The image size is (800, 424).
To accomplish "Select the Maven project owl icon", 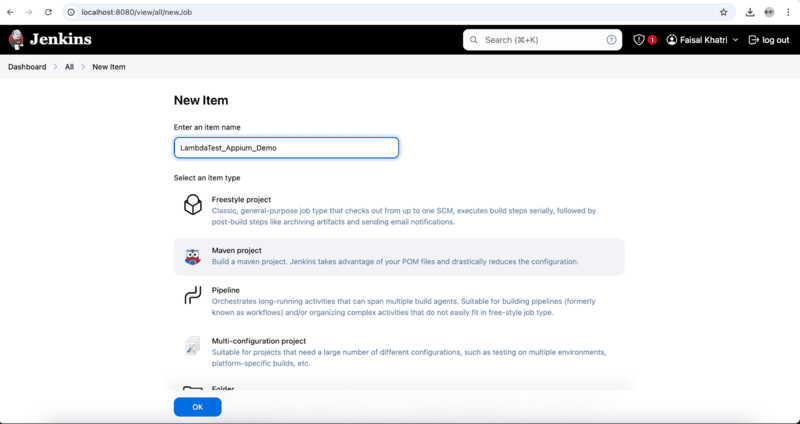I will point(192,257).
